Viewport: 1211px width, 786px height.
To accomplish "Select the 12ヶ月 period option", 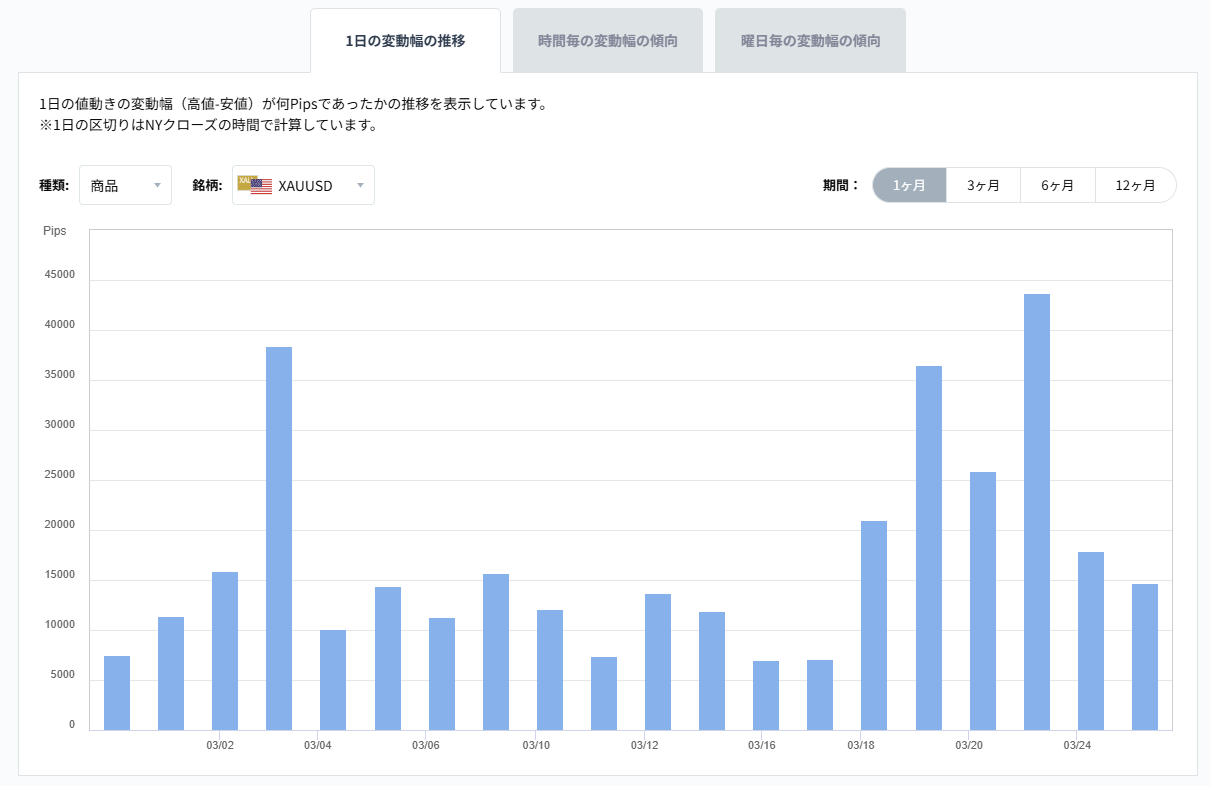I will (1136, 184).
